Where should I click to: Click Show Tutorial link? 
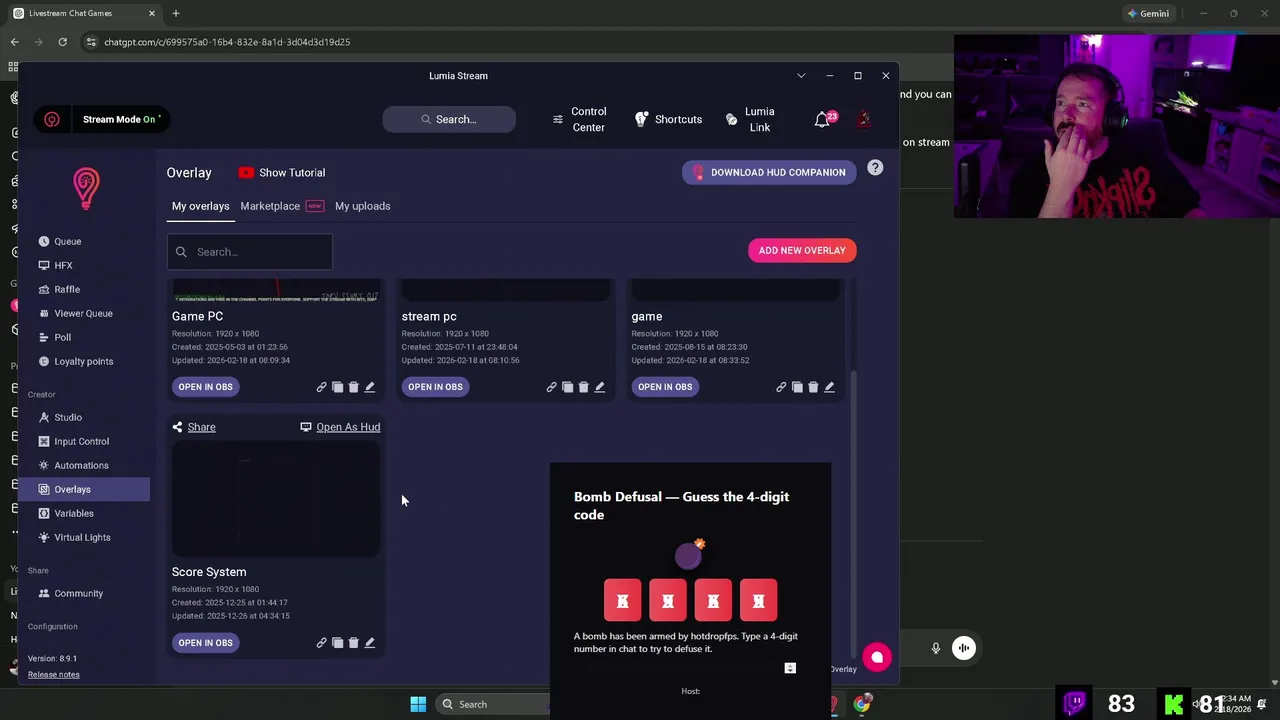tap(282, 173)
